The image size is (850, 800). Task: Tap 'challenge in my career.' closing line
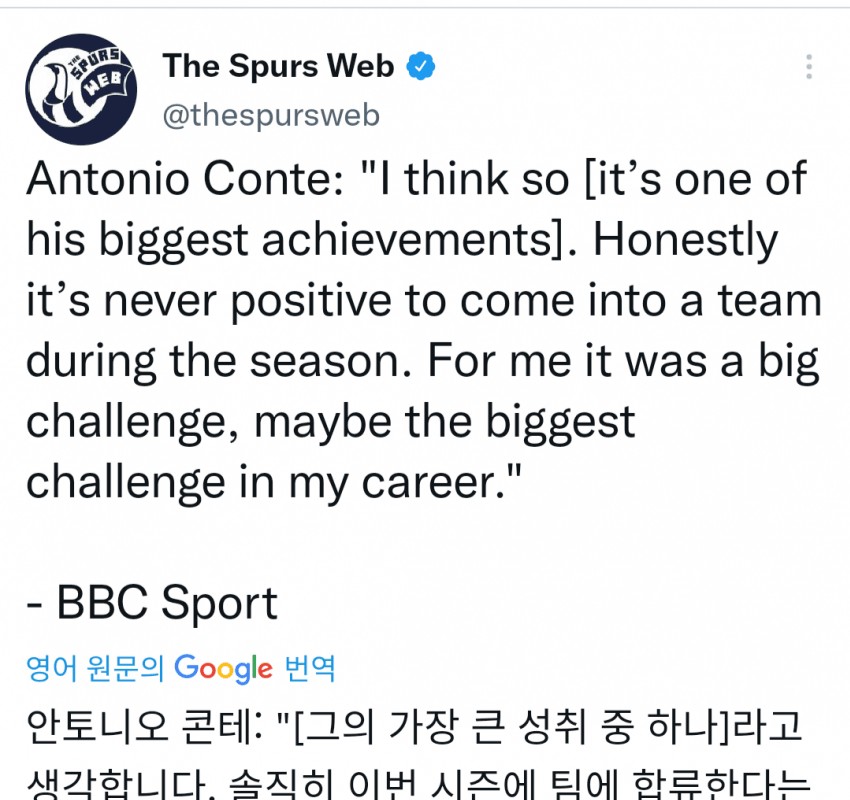pyautogui.click(x=262, y=481)
